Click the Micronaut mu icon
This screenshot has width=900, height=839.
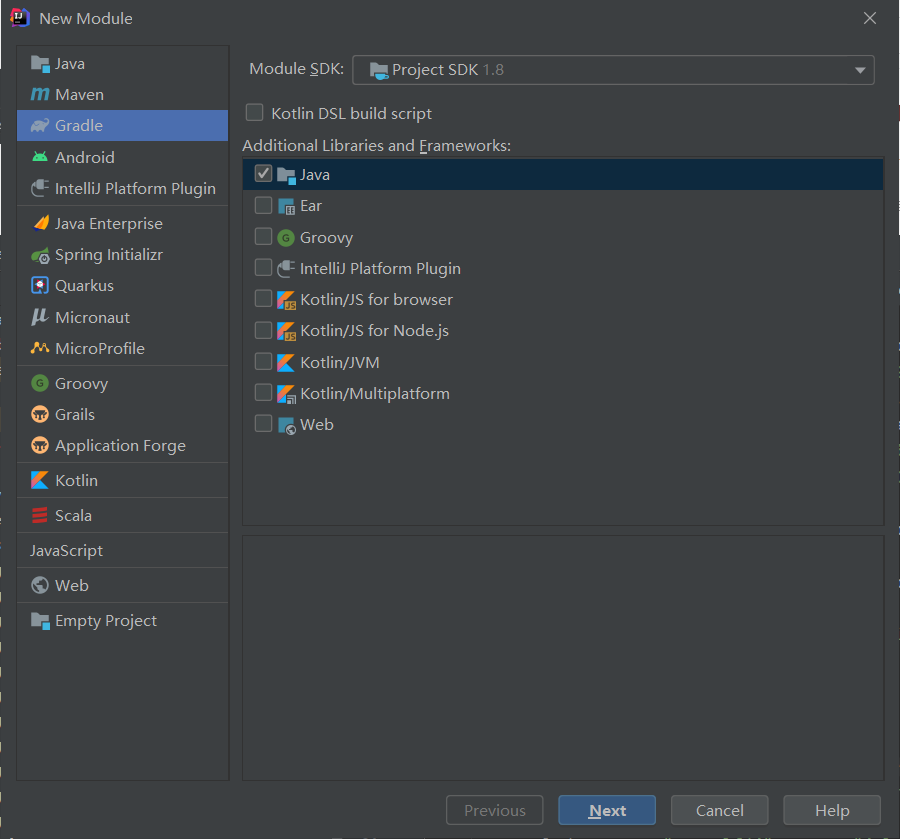click(x=40, y=317)
